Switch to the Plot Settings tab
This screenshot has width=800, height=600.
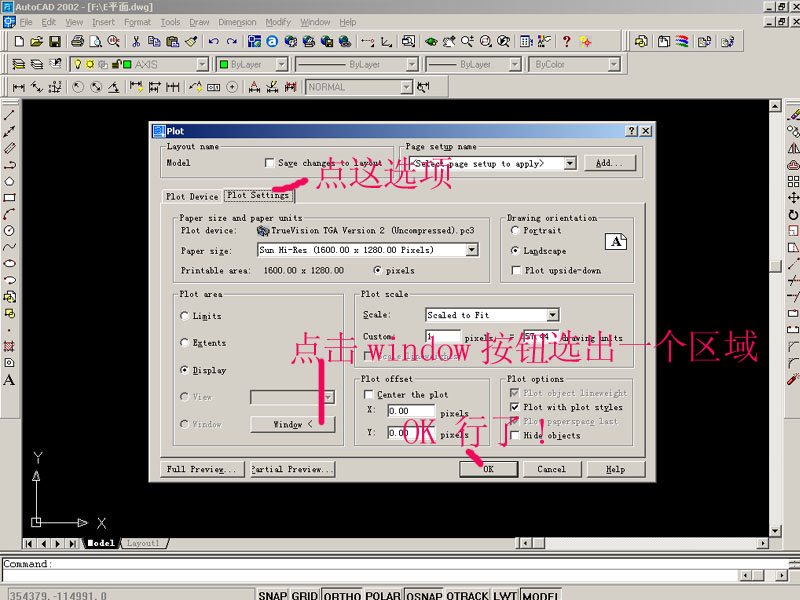[258, 195]
